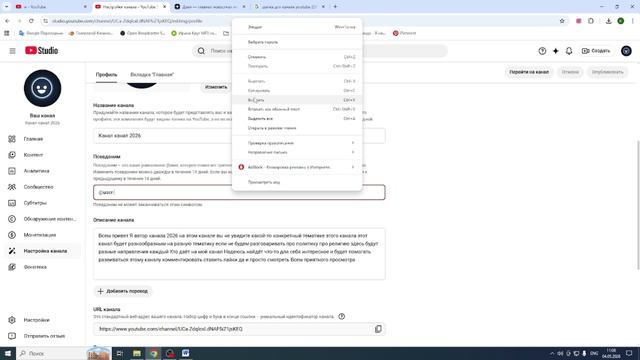The image size is (640, 360).
Task: Bookmark the page with the star icon
Action: (x=562, y=21)
